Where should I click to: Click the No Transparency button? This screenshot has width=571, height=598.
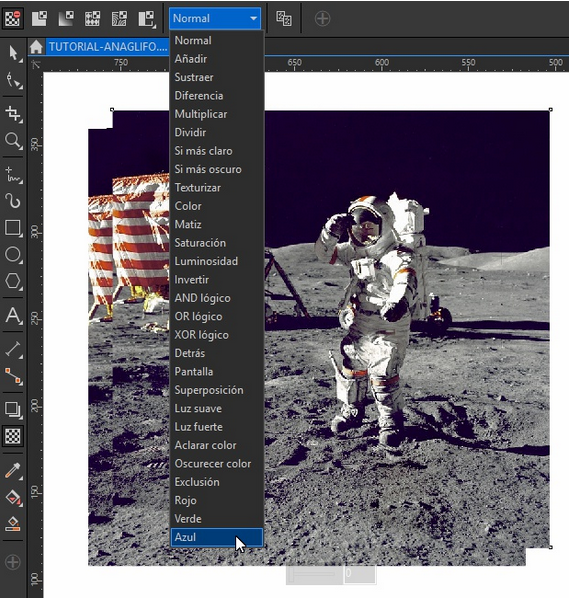click(x=12, y=18)
